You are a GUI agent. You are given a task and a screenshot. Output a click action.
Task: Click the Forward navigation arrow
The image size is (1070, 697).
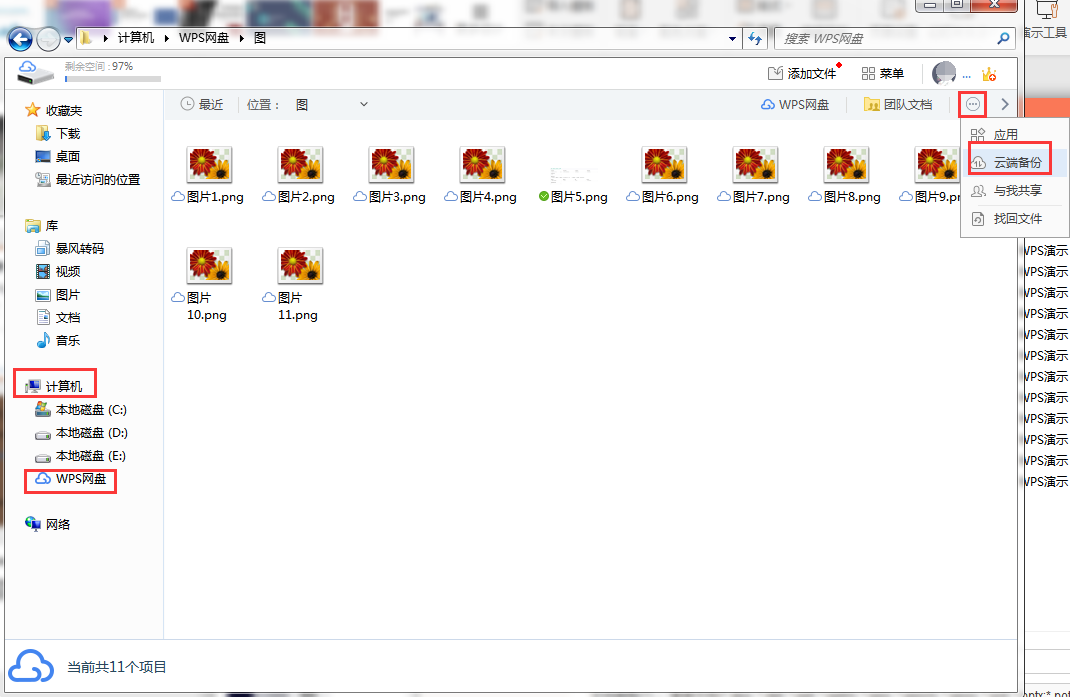pyautogui.click(x=48, y=40)
